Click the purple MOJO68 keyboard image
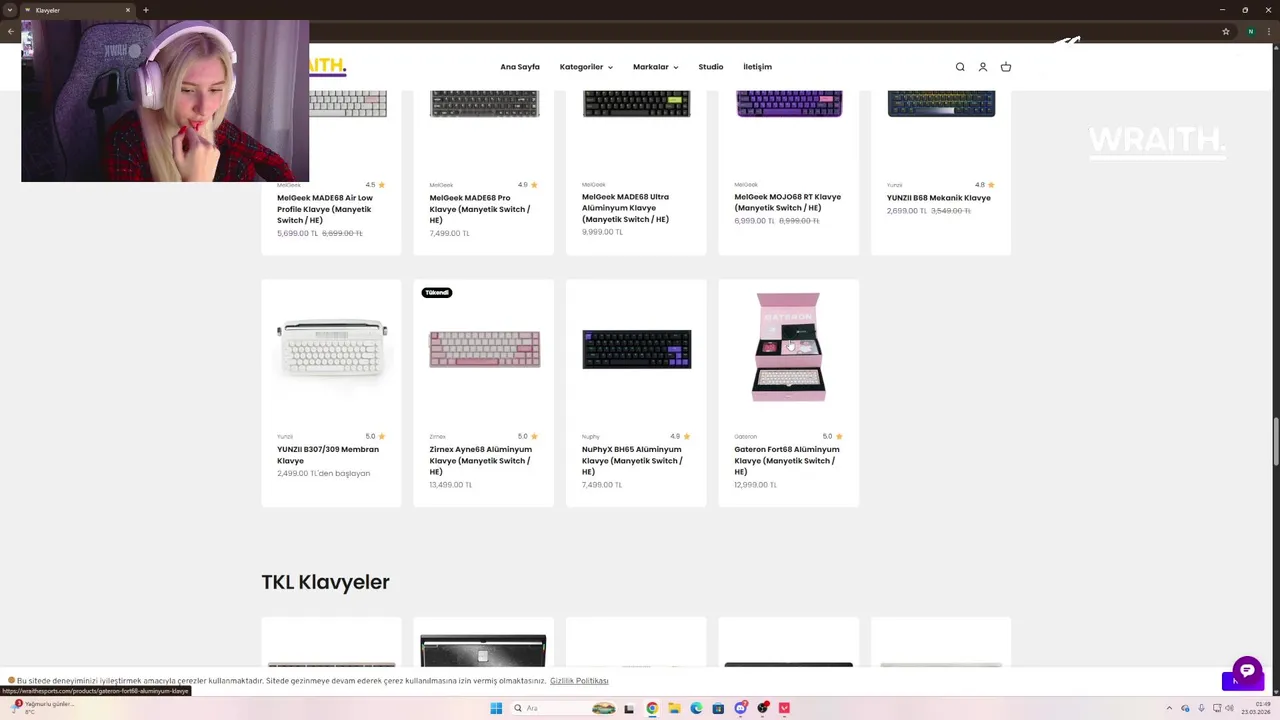This screenshot has width=1280, height=720. coord(789,103)
